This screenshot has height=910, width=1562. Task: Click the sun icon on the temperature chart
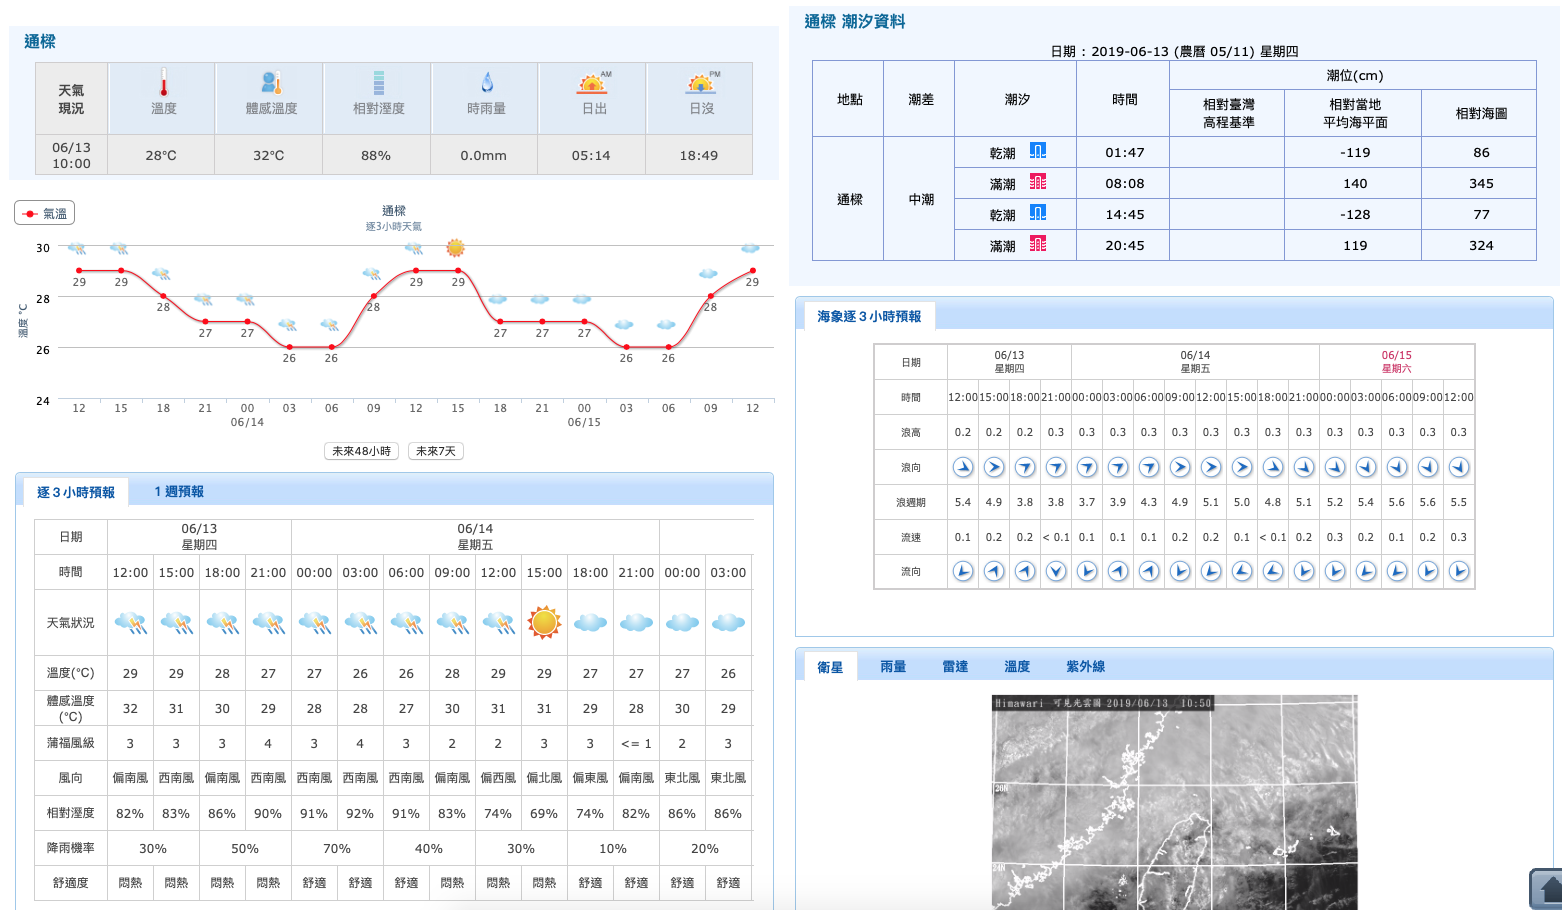coord(456,247)
